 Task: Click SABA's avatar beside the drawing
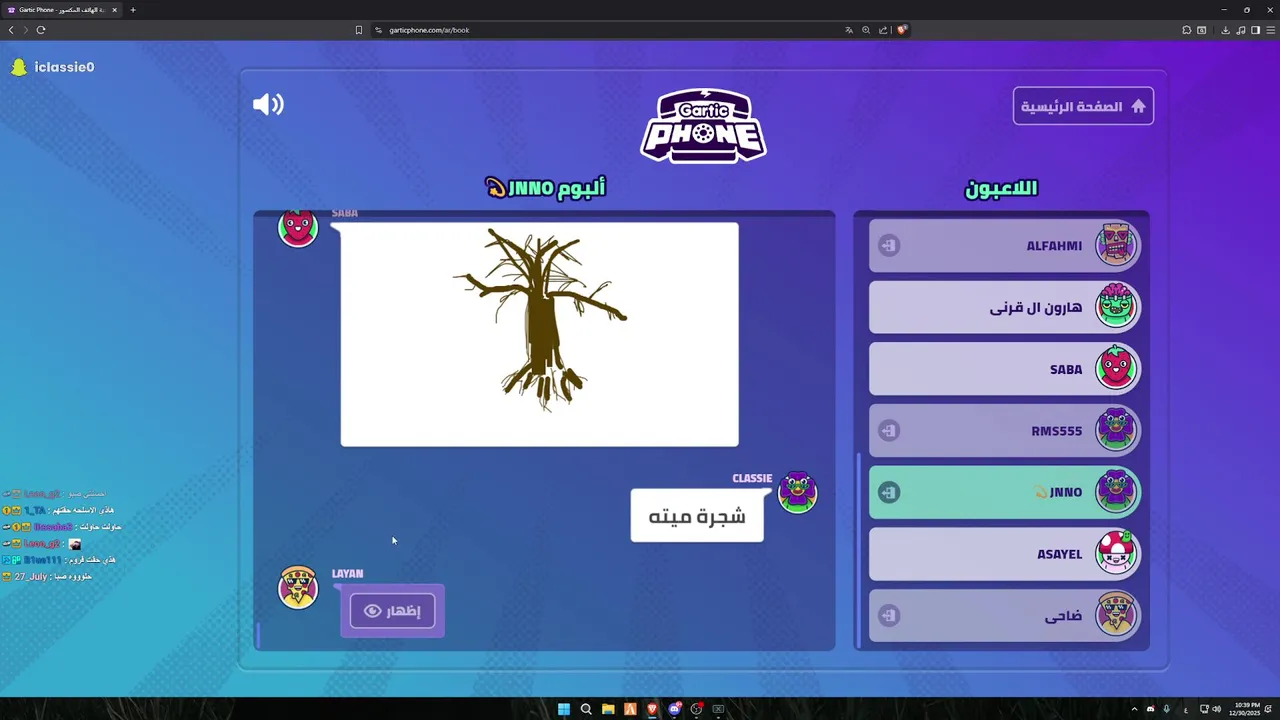pyautogui.click(x=298, y=228)
